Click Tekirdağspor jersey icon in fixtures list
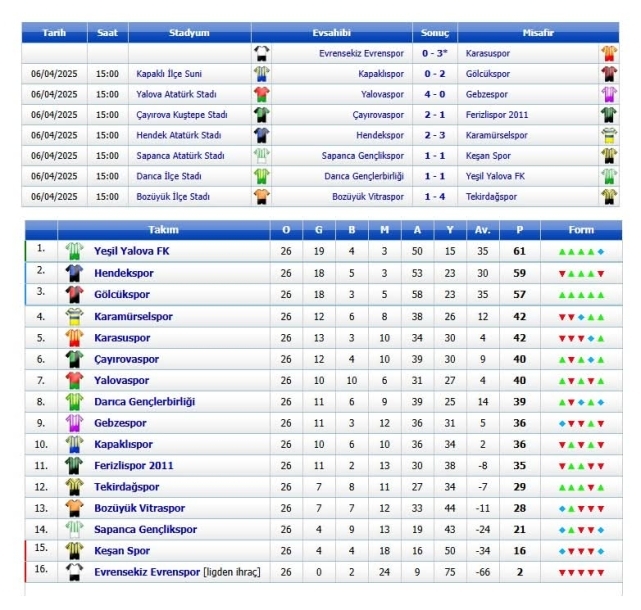 (608, 197)
